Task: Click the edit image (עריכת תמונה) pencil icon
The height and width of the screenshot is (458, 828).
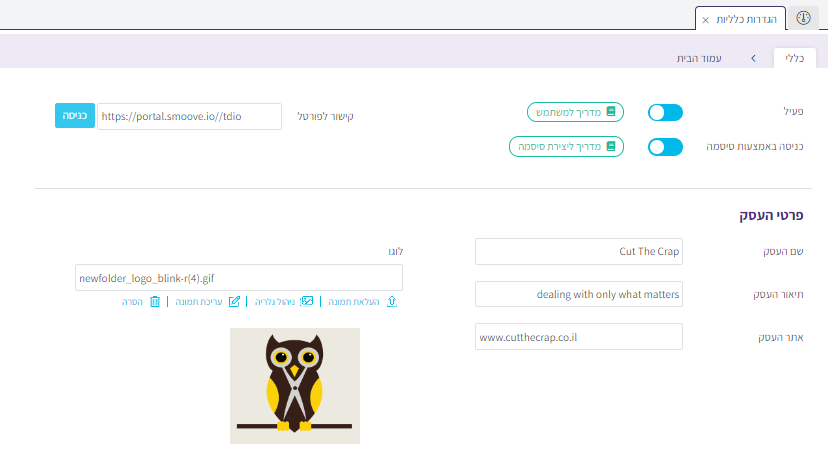Action: click(x=234, y=301)
